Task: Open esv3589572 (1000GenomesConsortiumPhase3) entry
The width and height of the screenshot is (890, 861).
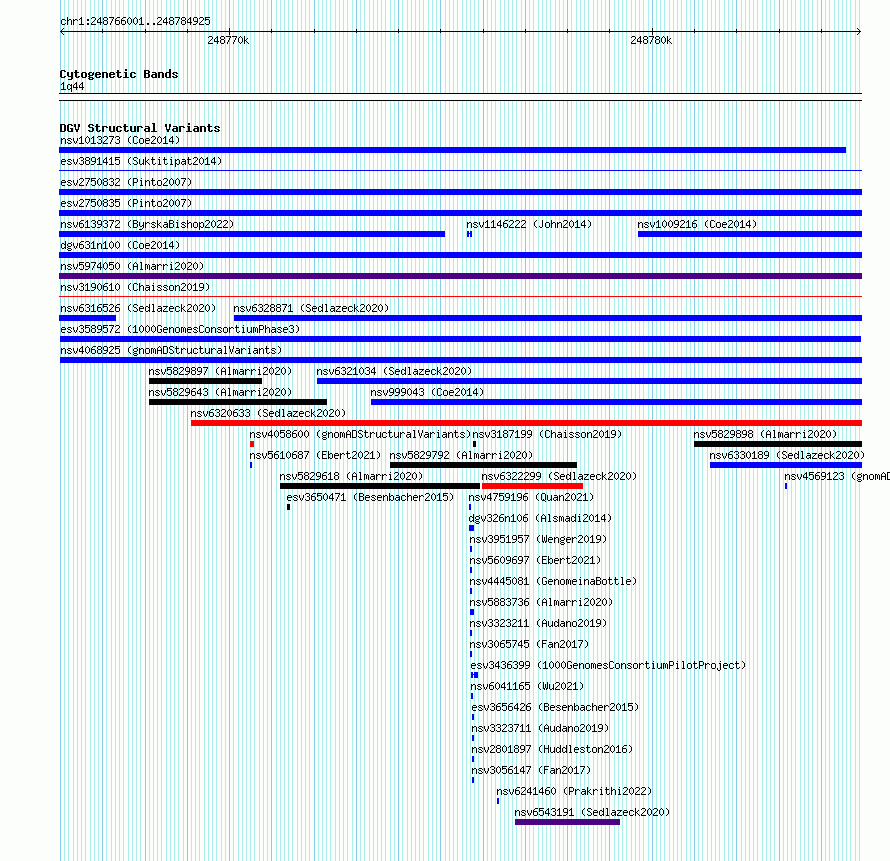Action: coord(180,329)
